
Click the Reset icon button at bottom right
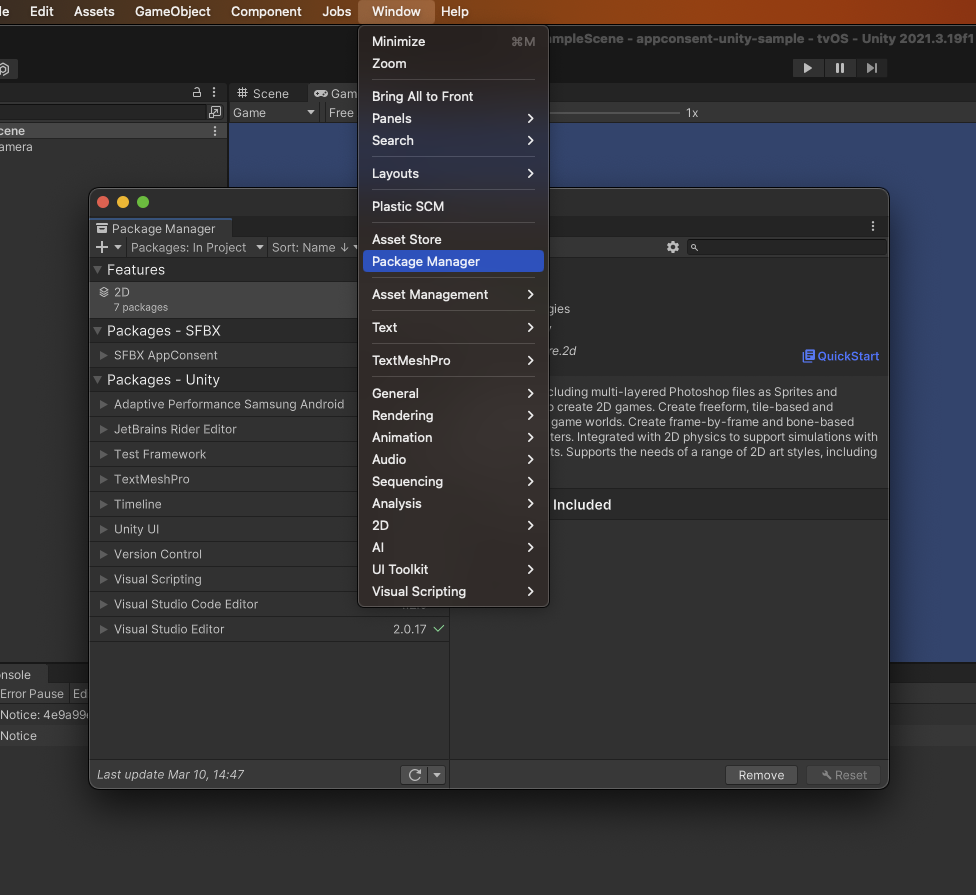tap(843, 775)
